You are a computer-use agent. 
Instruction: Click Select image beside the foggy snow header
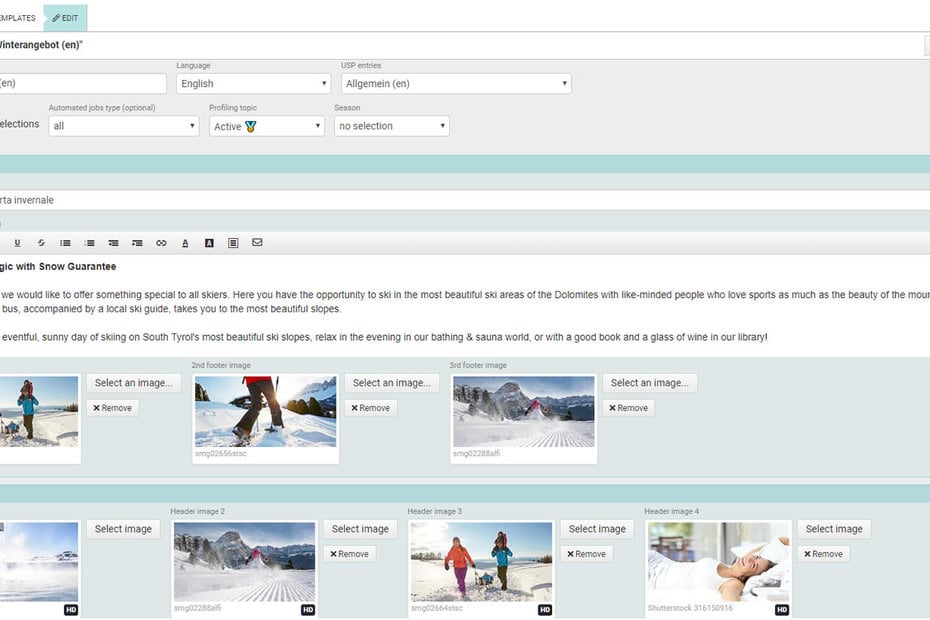point(123,529)
